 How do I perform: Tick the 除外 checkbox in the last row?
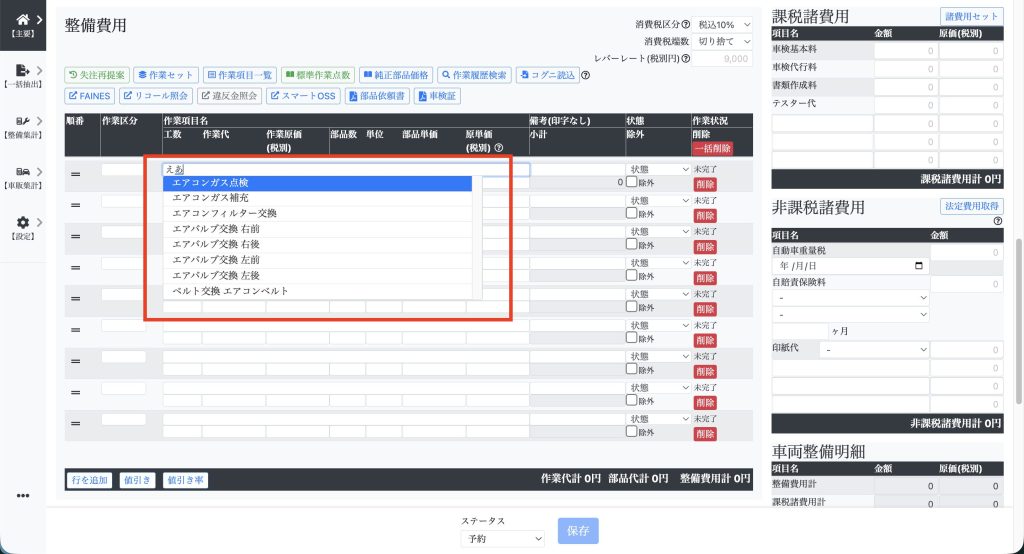631,433
